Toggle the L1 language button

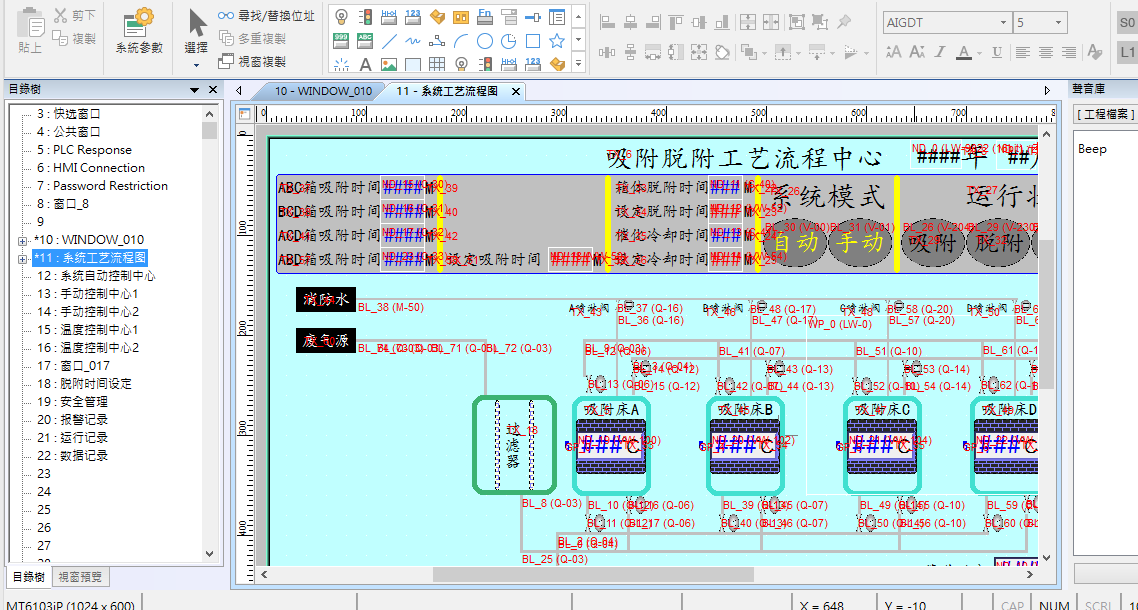coord(1127,52)
